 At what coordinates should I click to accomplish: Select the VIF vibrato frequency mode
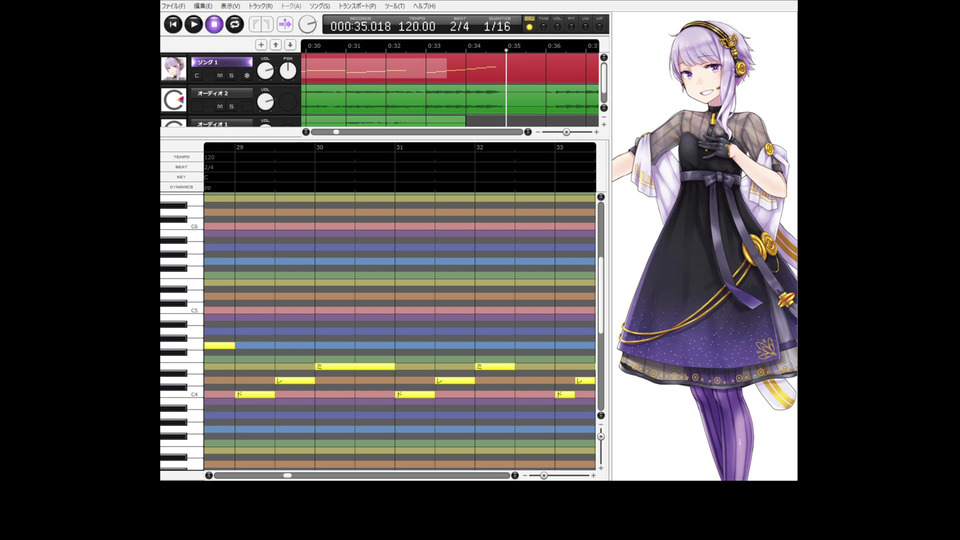pos(599,24)
